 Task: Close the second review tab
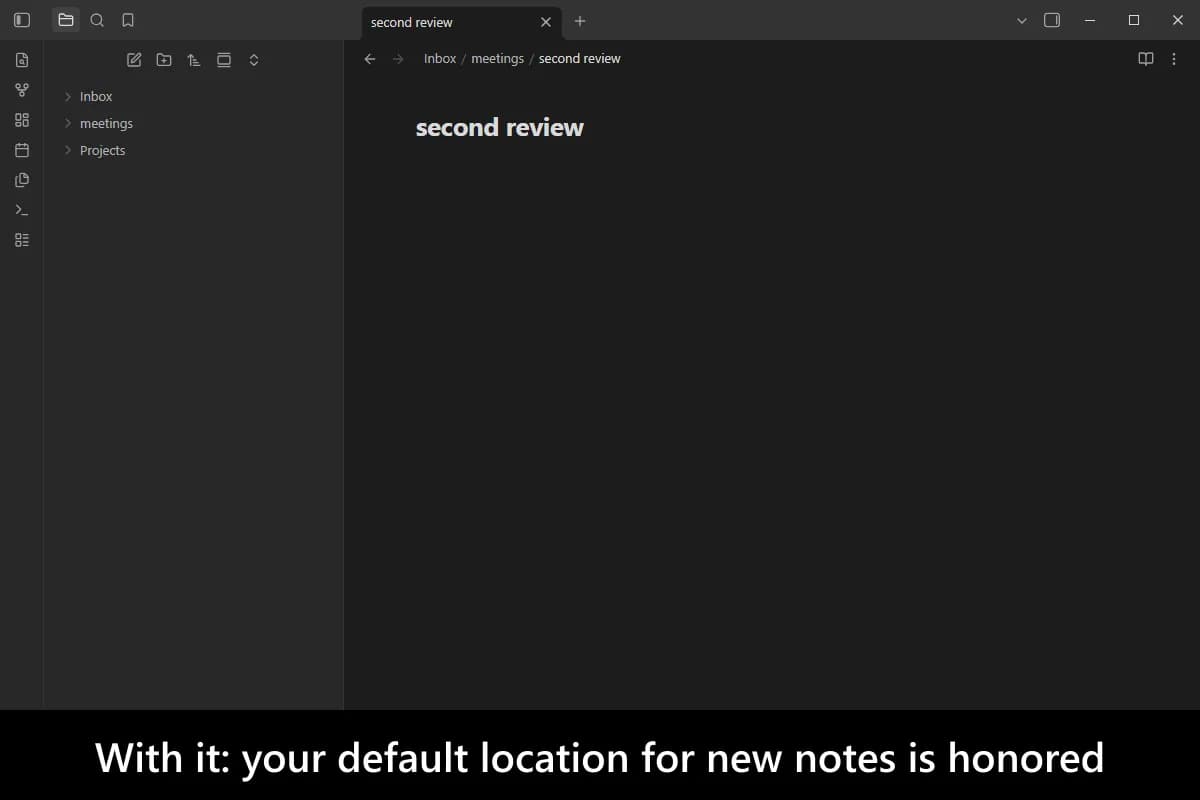(546, 22)
